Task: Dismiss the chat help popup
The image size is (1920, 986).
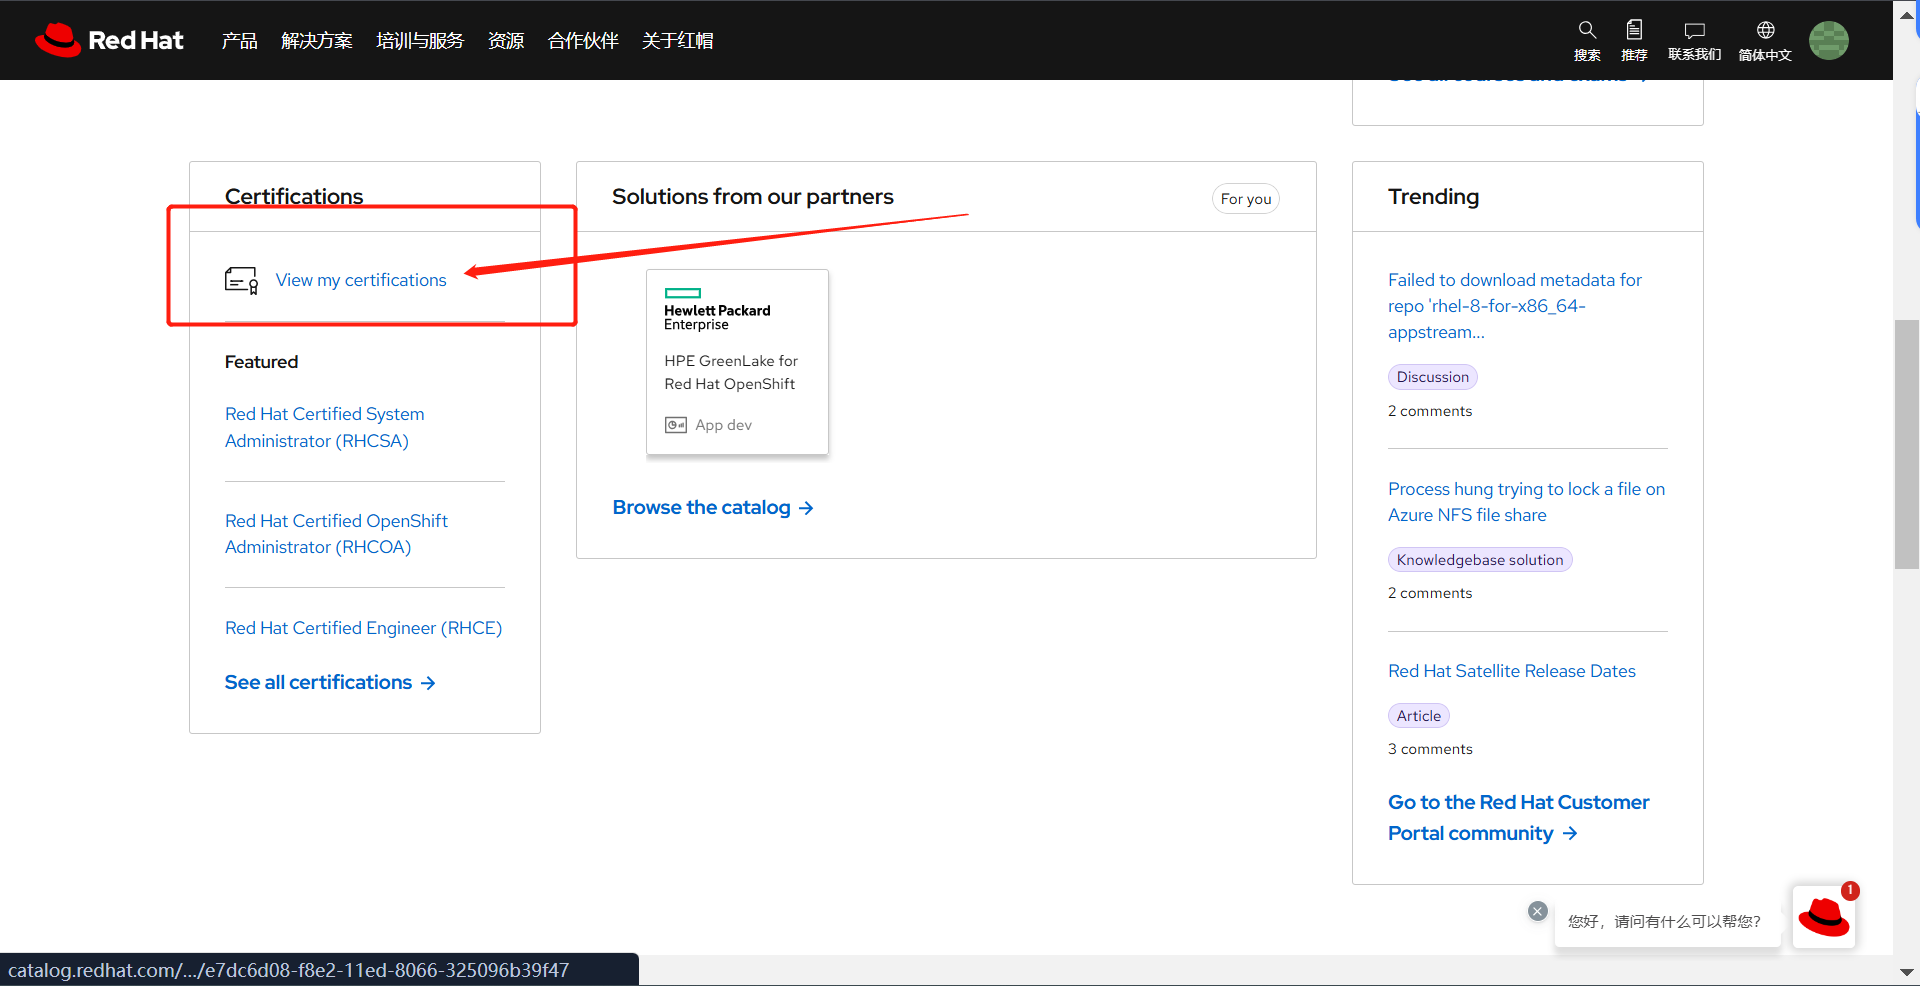Action: (x=1538, y=911)
